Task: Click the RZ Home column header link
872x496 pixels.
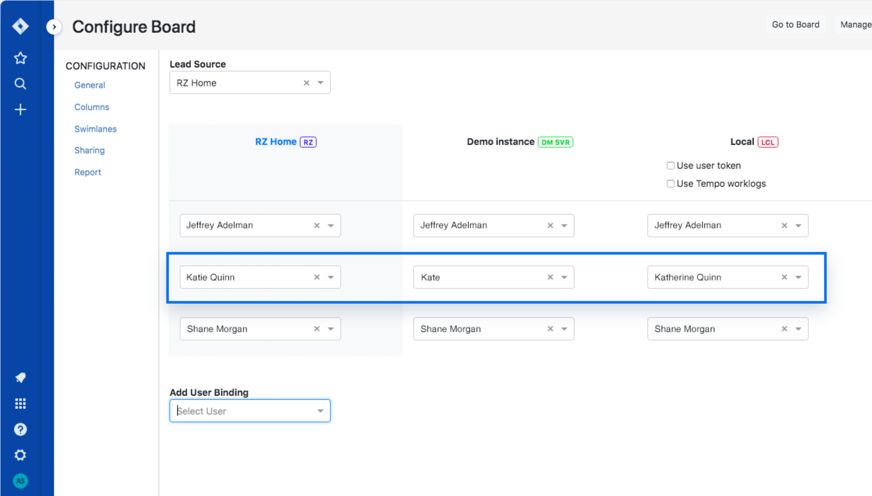Action: click(x=276, y=142)
